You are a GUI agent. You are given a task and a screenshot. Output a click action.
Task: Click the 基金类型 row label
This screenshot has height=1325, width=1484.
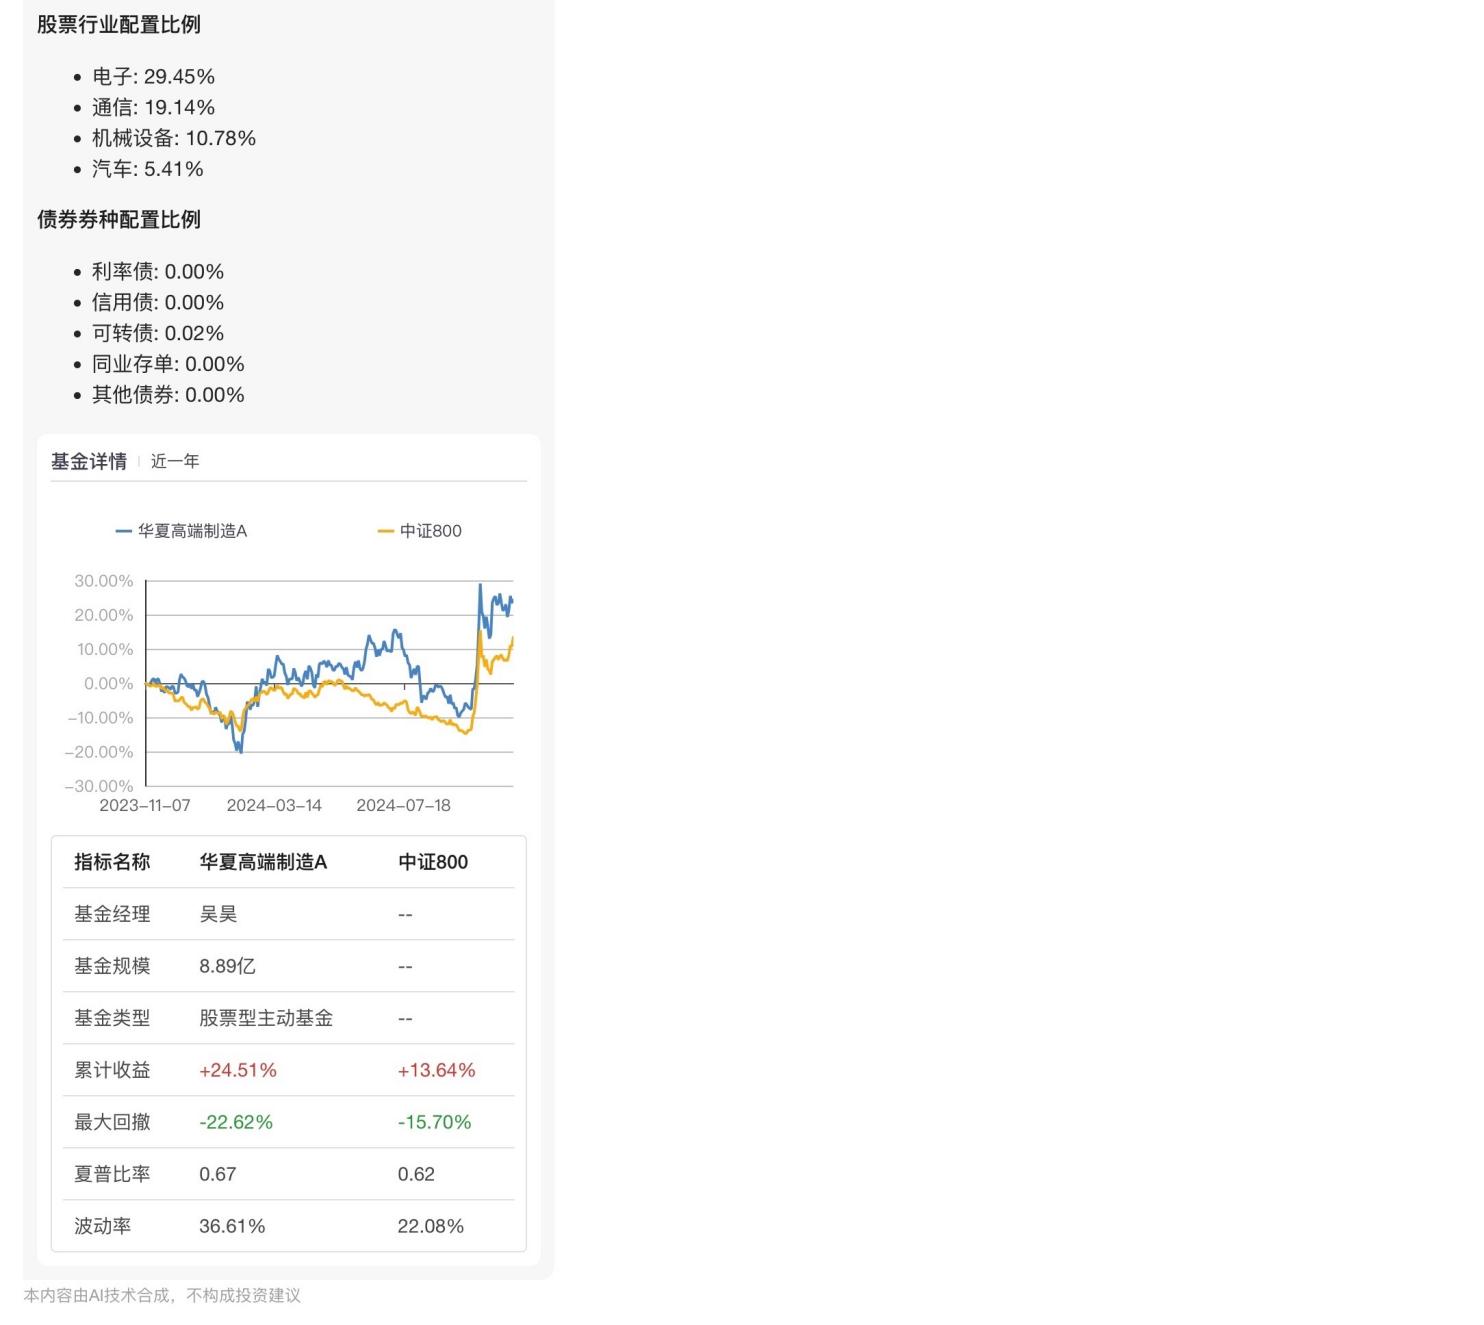[112, 1018]
